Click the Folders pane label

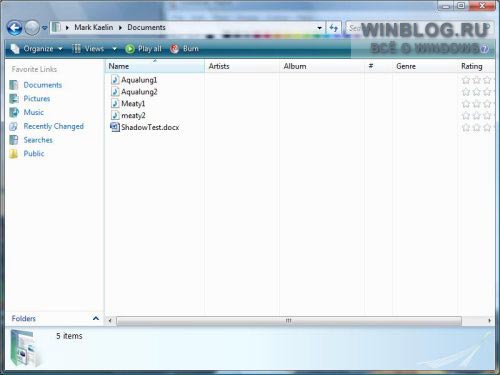(x=23, y=319)
